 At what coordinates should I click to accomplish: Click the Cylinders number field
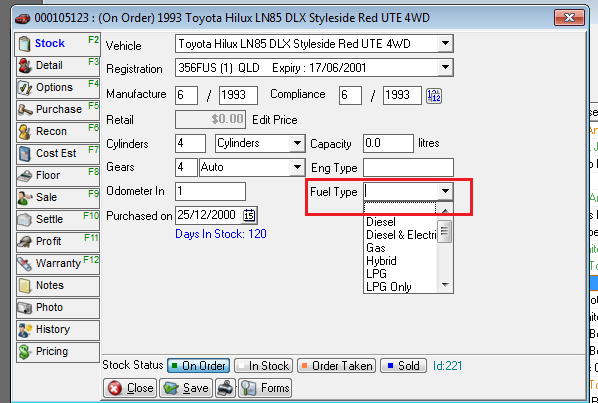[190, 144]
